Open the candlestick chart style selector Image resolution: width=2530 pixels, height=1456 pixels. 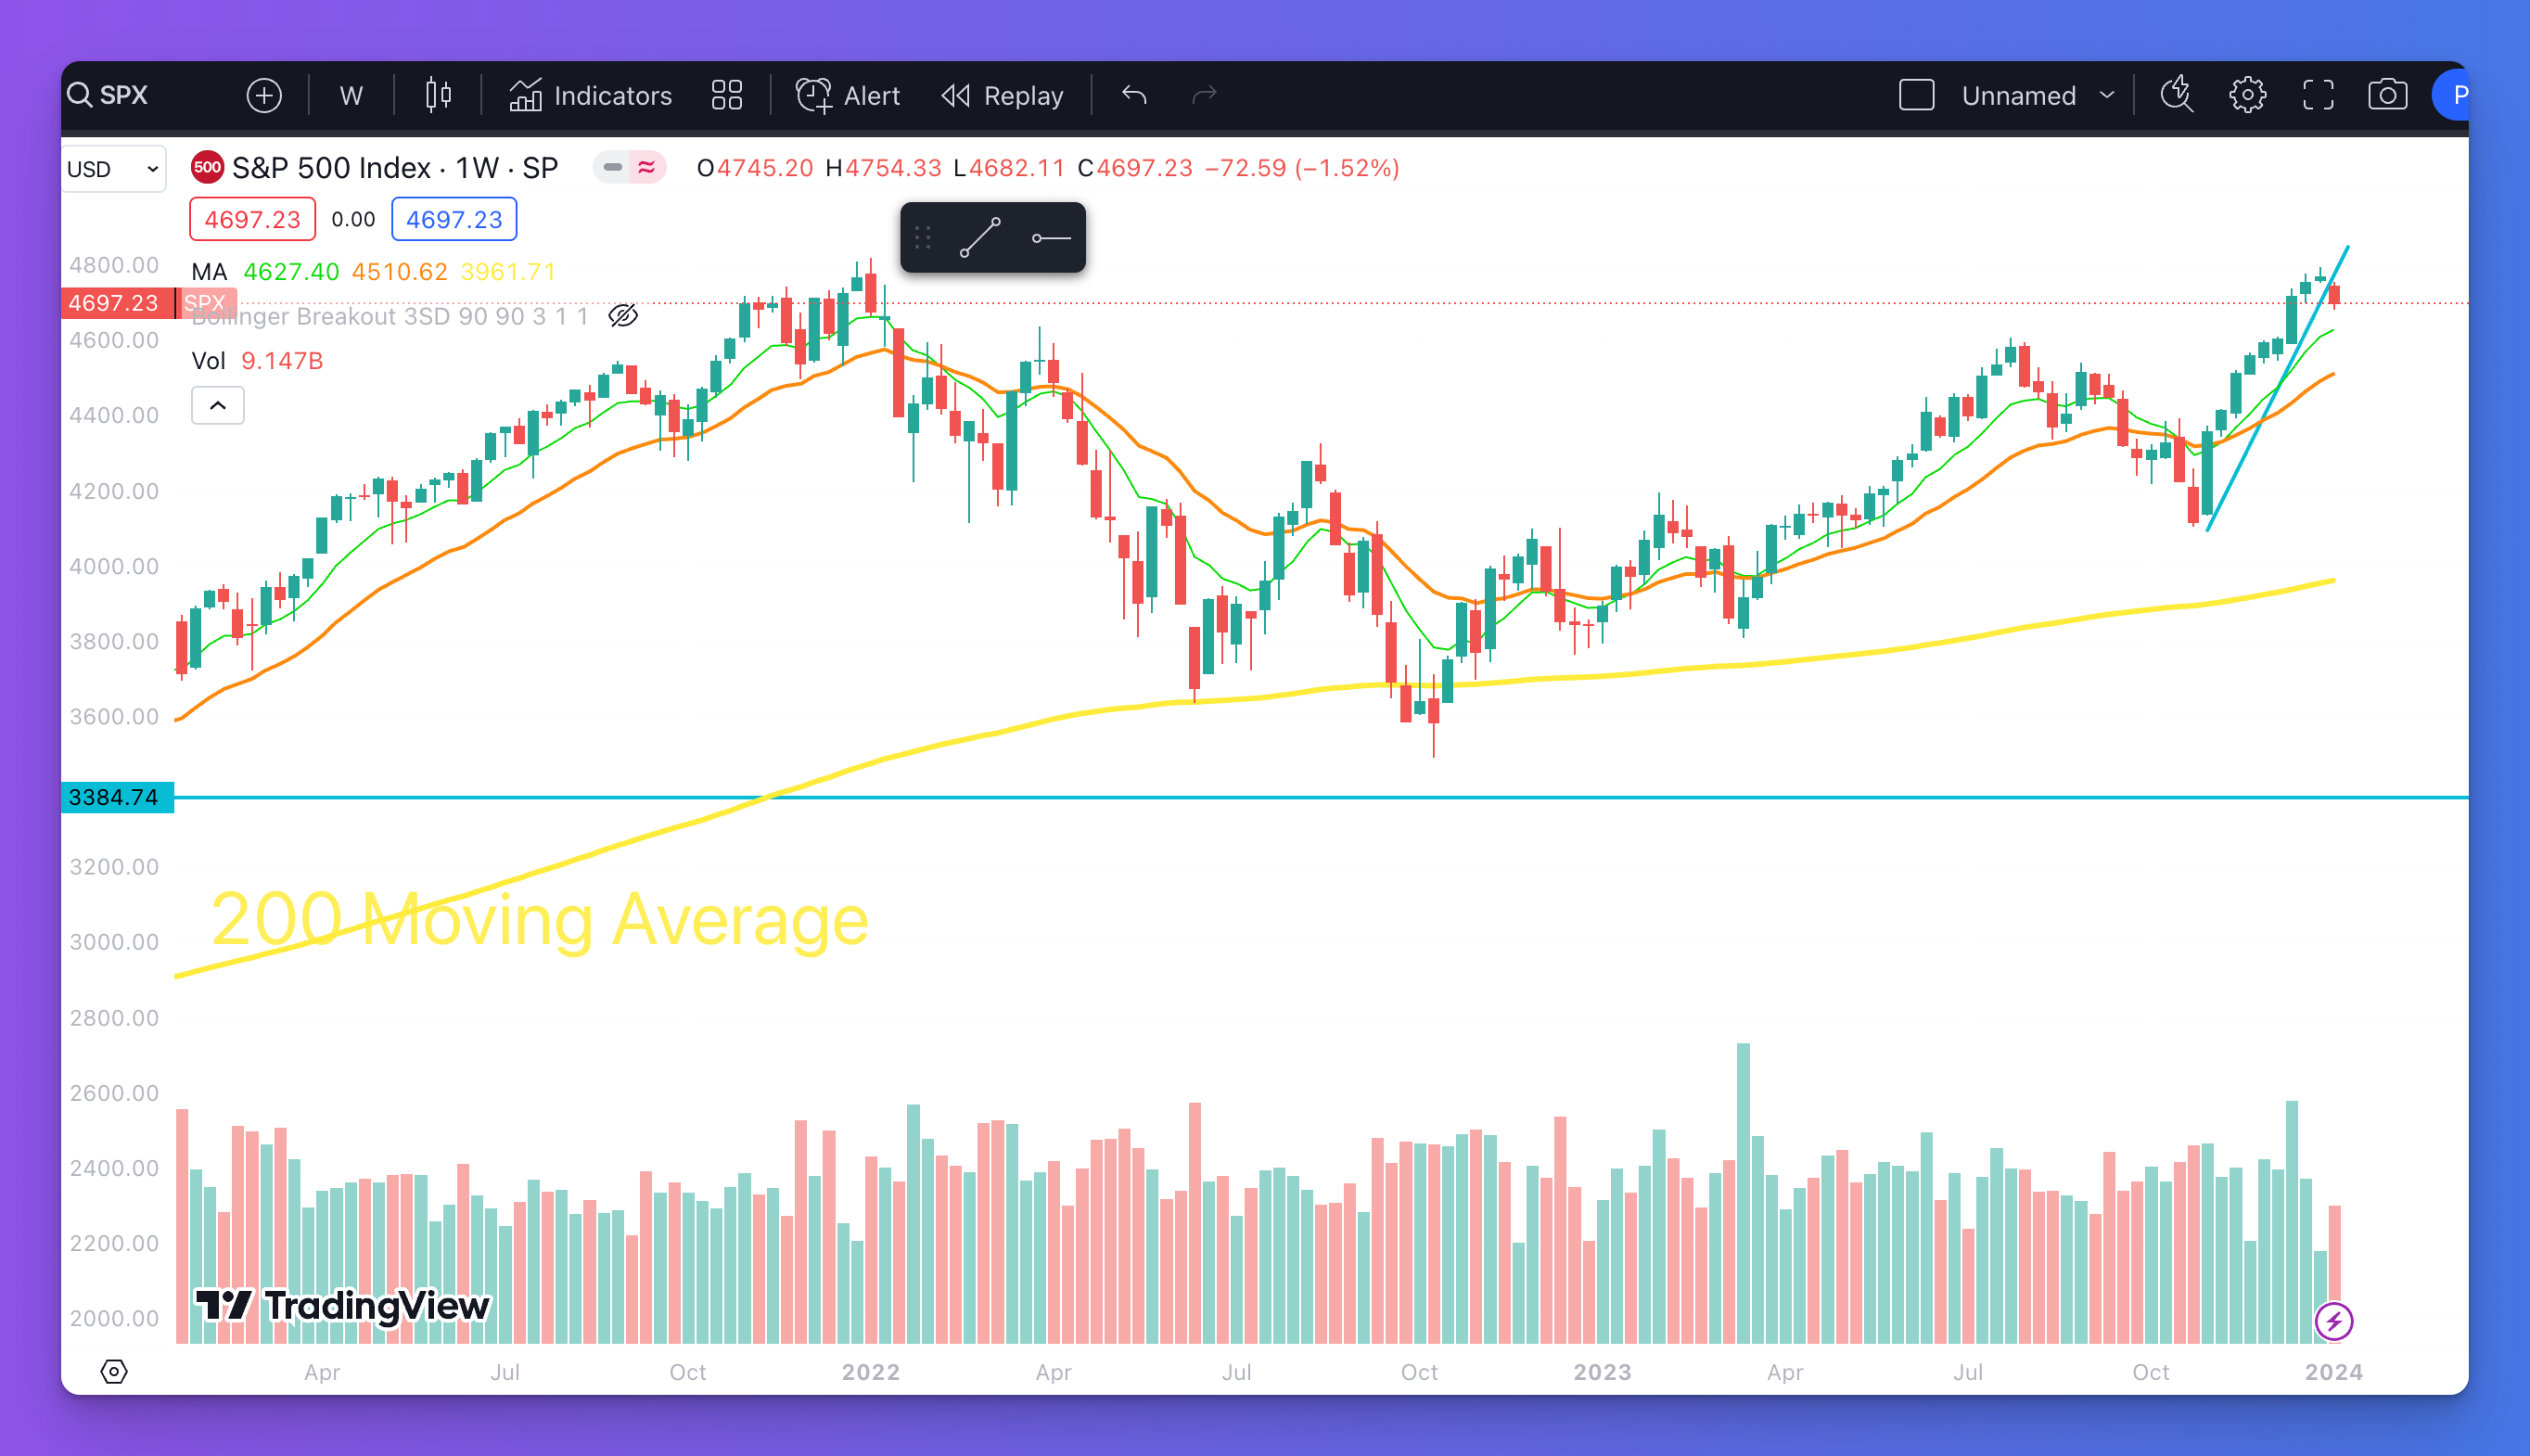coord(438,96)
